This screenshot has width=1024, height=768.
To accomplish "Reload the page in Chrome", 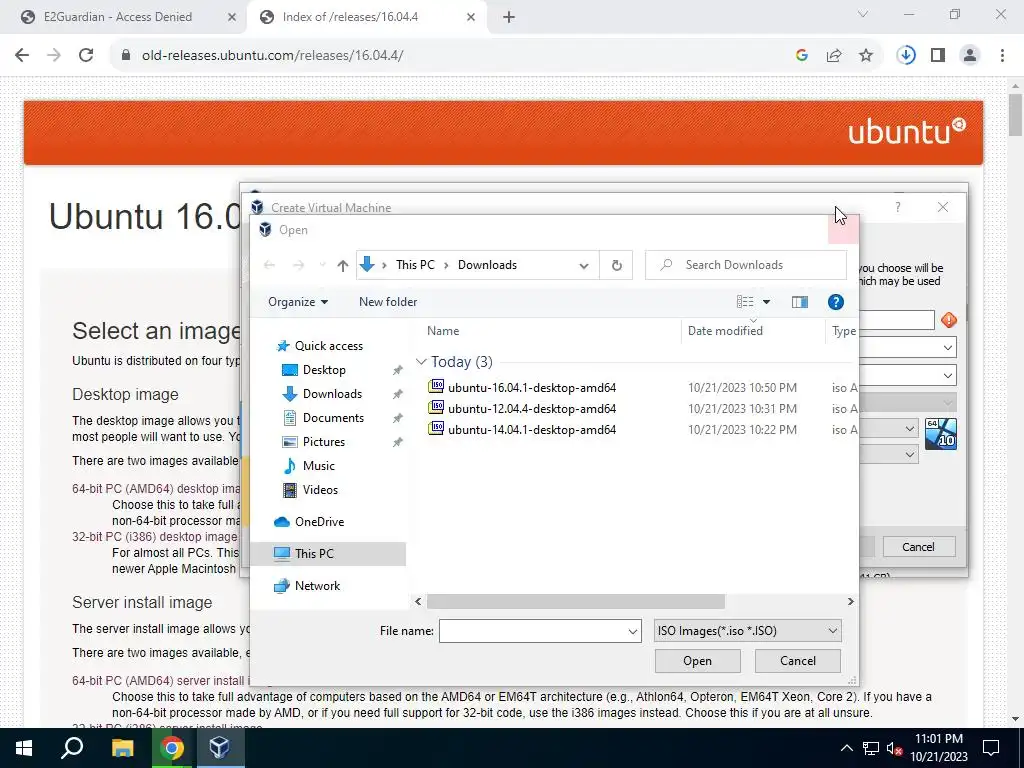I will [x=86, y=56].
